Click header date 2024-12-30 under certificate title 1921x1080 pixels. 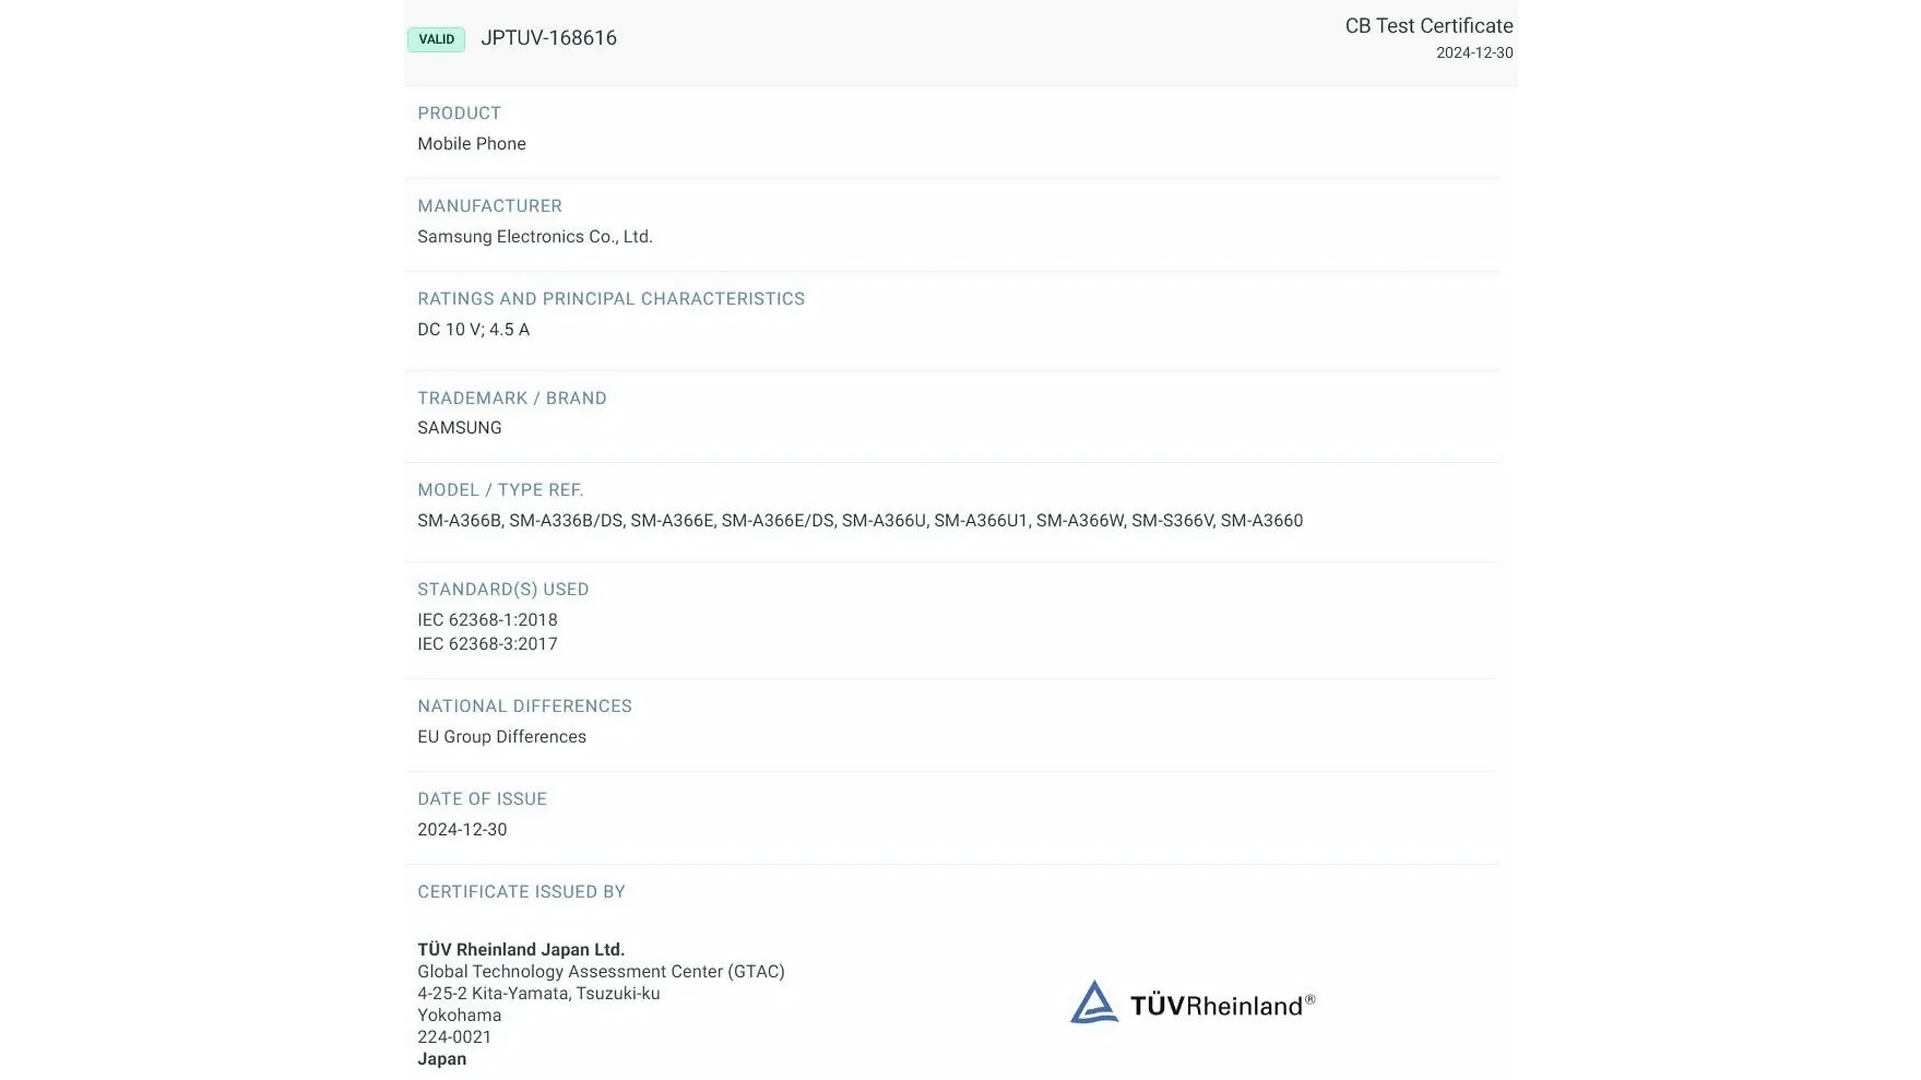pos(1474,53)
